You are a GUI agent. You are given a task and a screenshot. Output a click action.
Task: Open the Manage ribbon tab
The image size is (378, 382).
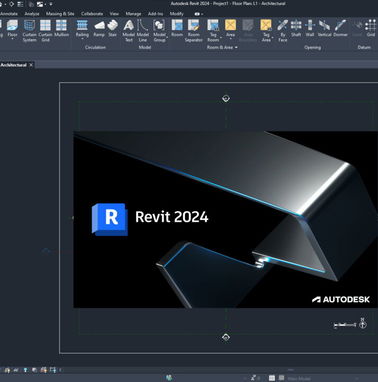(133, 14)
